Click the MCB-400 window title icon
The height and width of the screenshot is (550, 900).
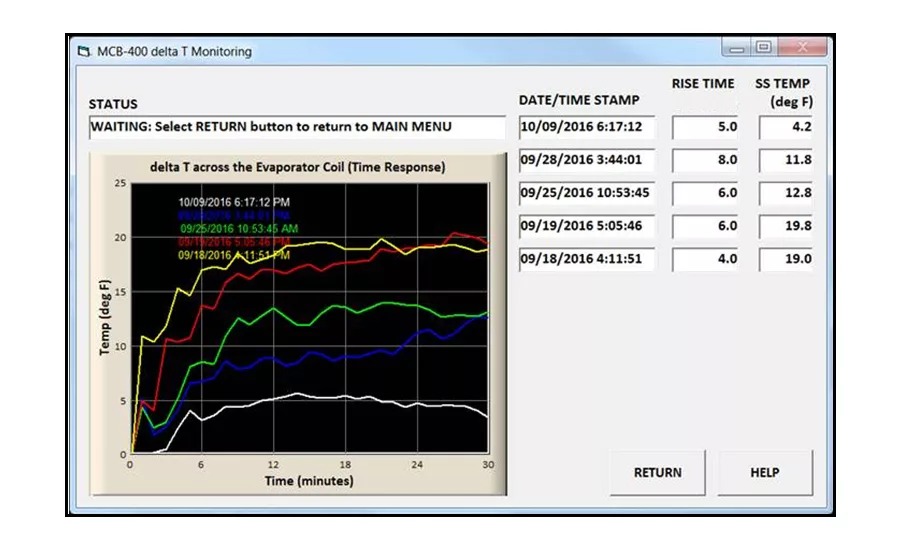(84, 52)
